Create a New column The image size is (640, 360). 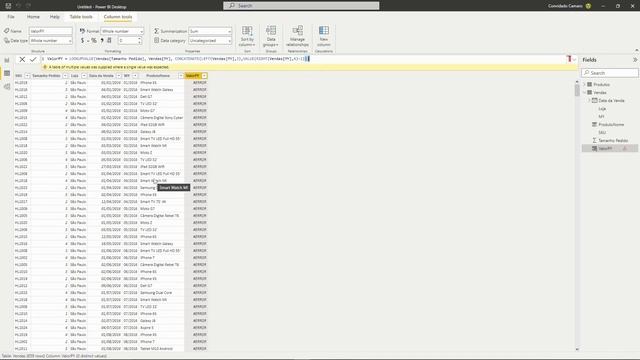click(324, 36)
